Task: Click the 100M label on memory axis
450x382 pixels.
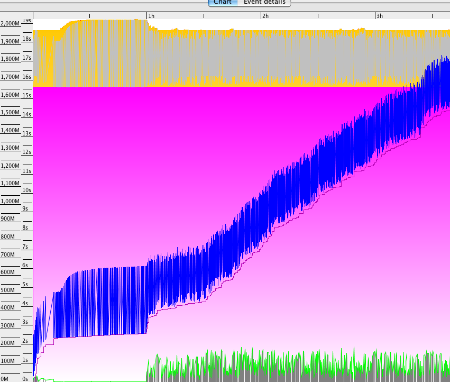Action: [x=8, y=361]
